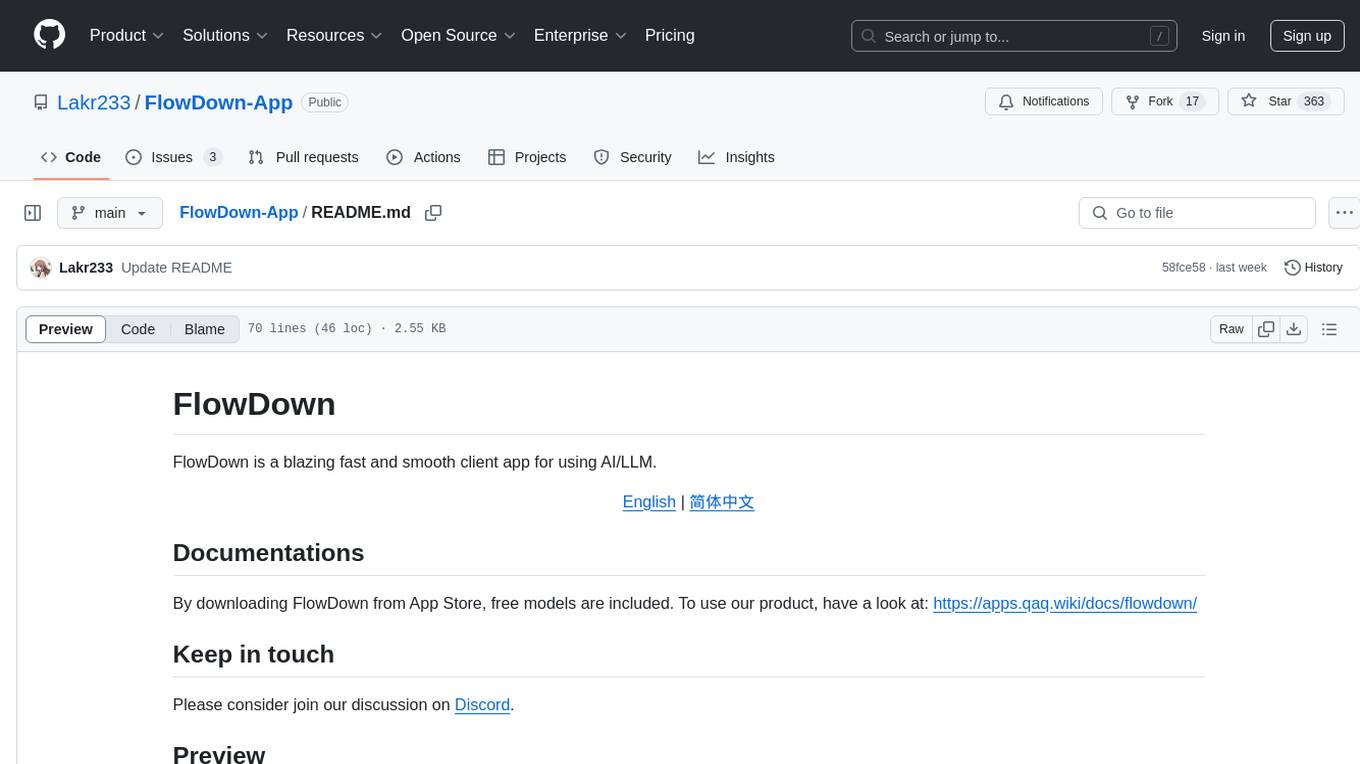Open commit author Lakr233 link
The height and width of the screenshot is (764, 1360).
tap(86, 268)
